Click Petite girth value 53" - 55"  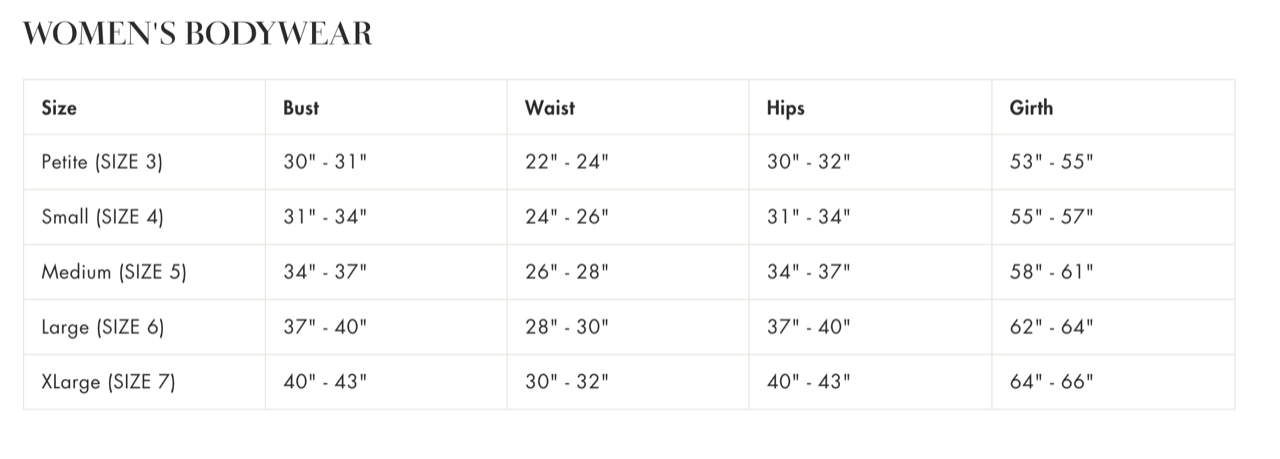[x=1052, y=162]
